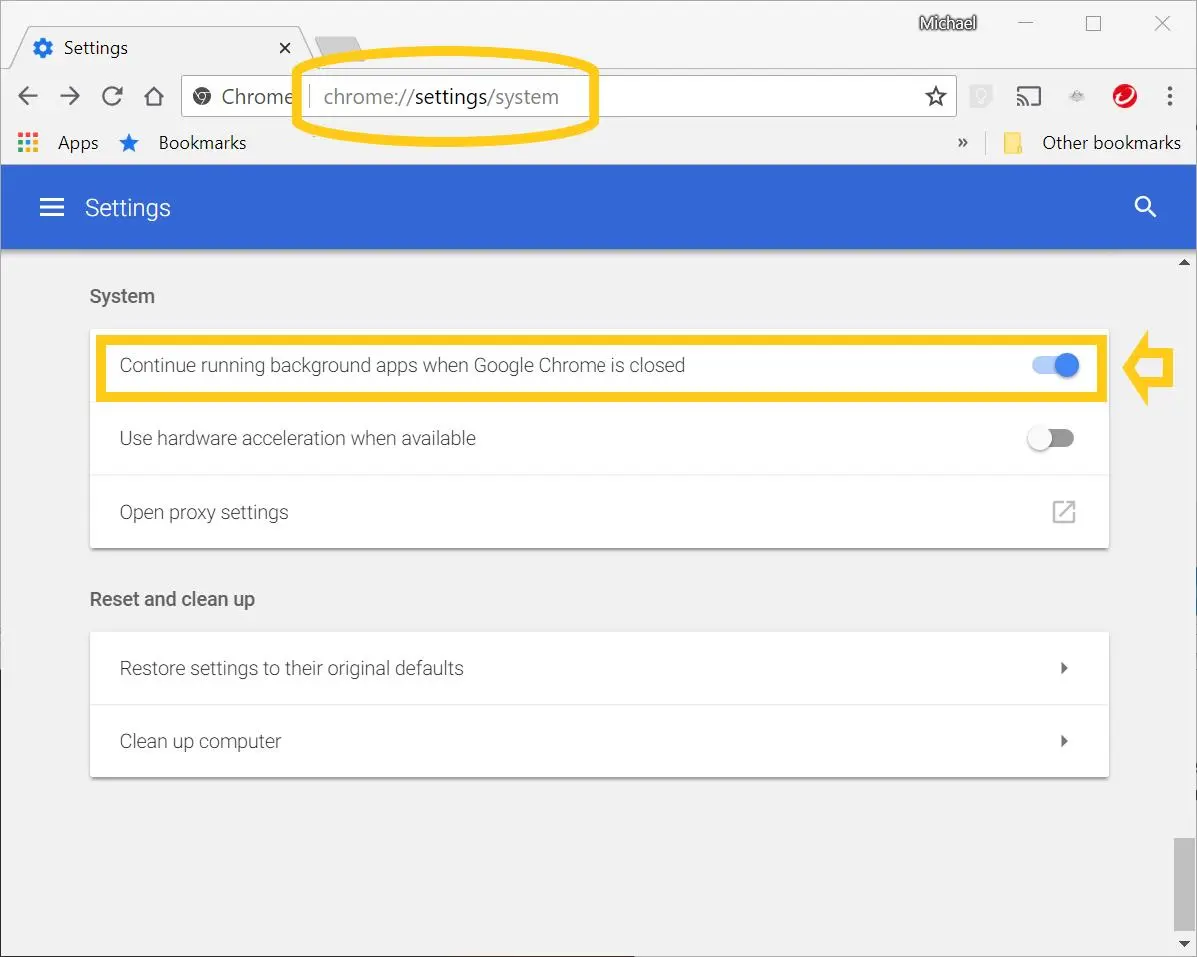Toggle hardware acceleration switch
The image size is (1197, 957).
tap(1051, 438)
